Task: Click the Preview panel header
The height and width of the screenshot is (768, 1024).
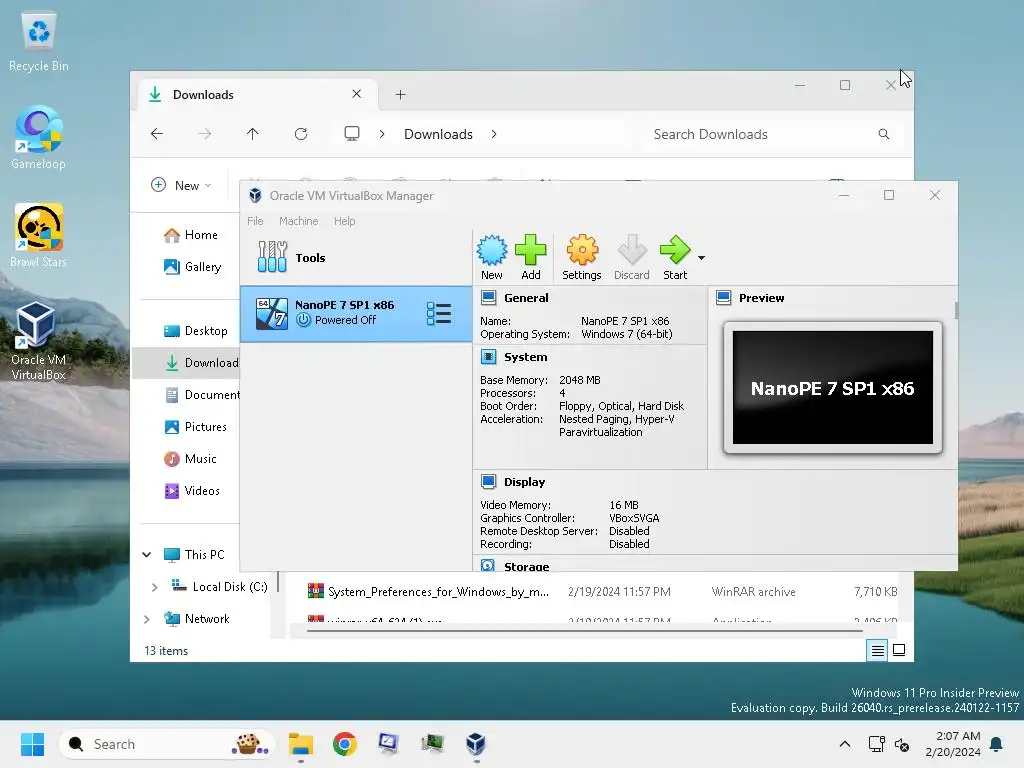Action: click(x=761, y=298)
